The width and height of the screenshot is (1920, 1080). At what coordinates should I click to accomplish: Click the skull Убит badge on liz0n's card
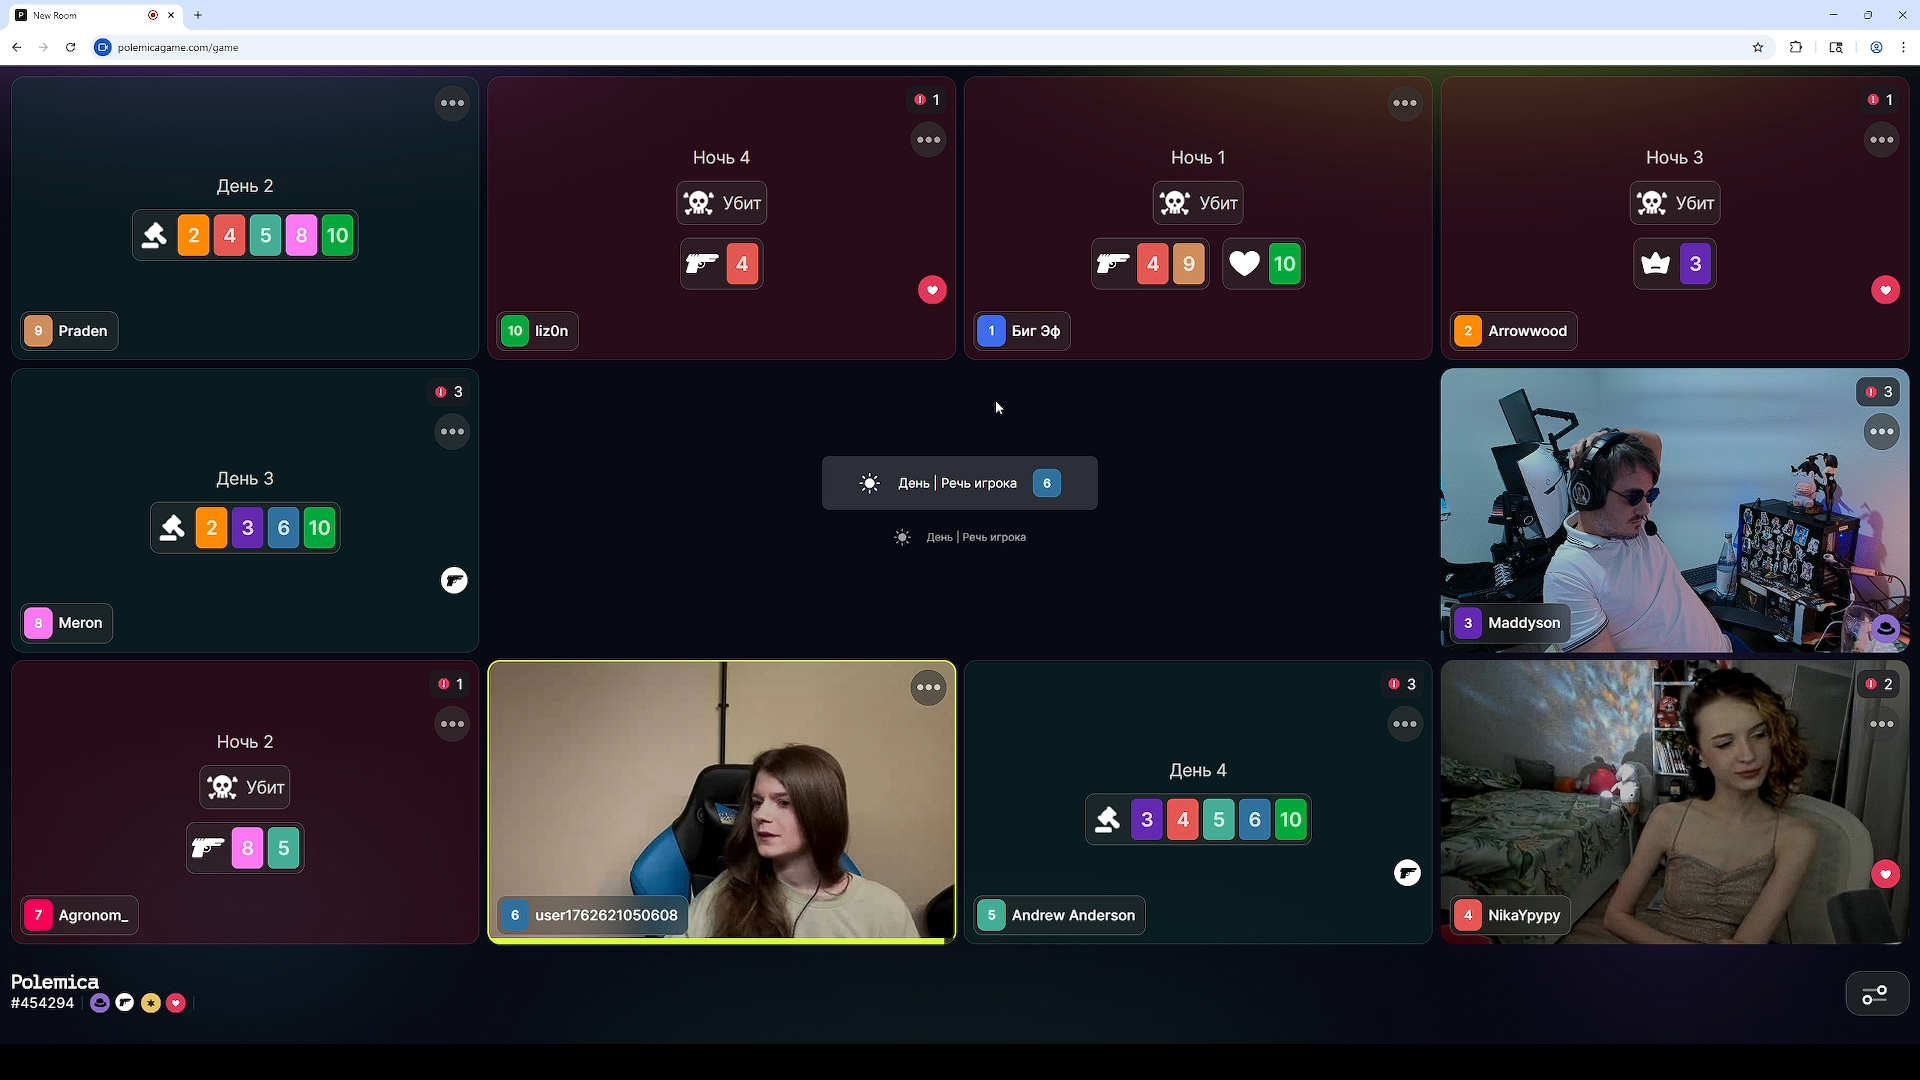pyautogui.click(x=721, y=203)
